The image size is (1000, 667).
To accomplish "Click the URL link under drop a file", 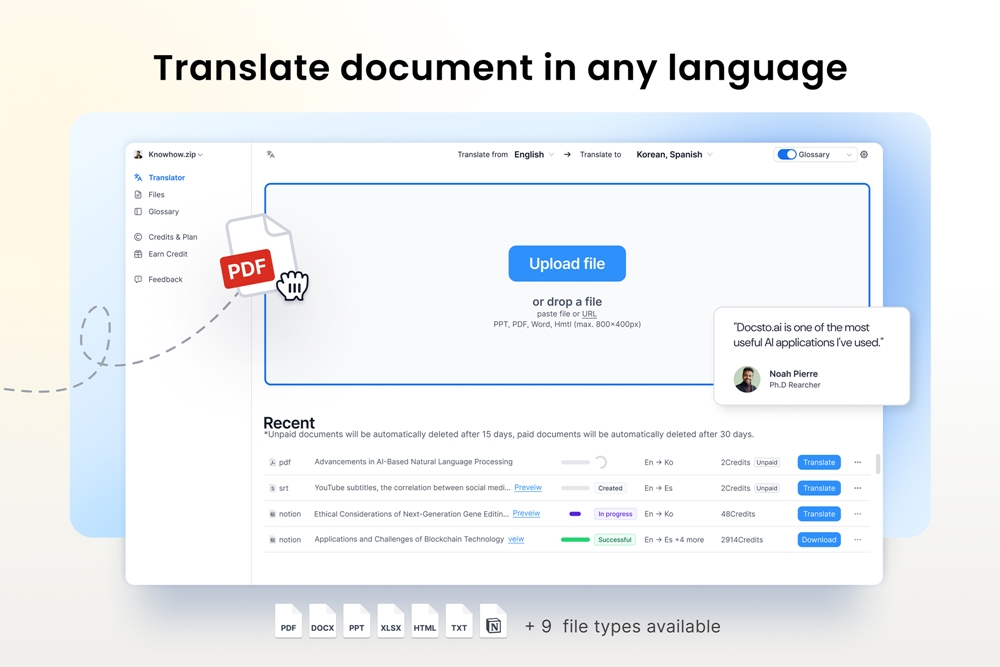I will (x=589, y=314).
